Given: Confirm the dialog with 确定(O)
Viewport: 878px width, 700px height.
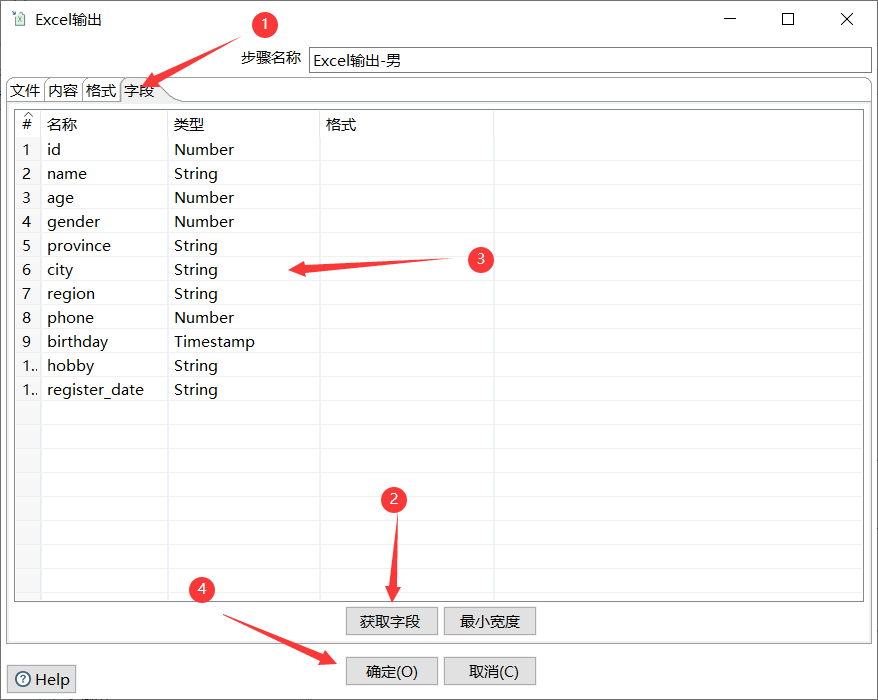Looking at the screenshot, I should point(391,671).
